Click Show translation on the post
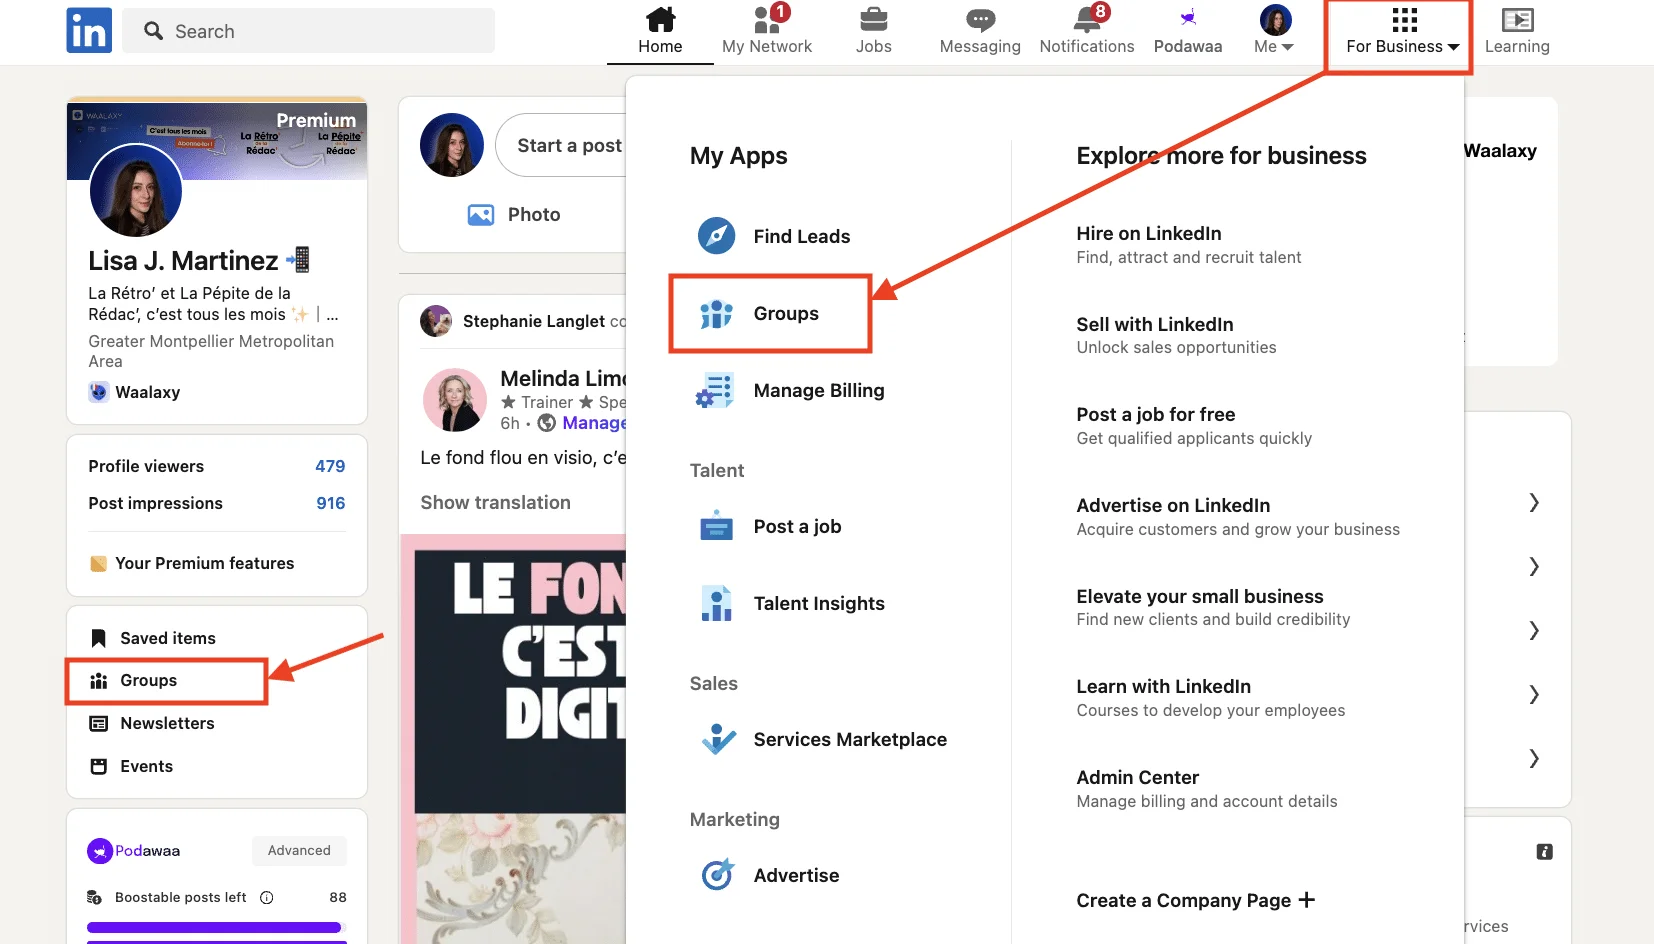The width and height of the screenshot is (1654, 944). click(495, 503)
